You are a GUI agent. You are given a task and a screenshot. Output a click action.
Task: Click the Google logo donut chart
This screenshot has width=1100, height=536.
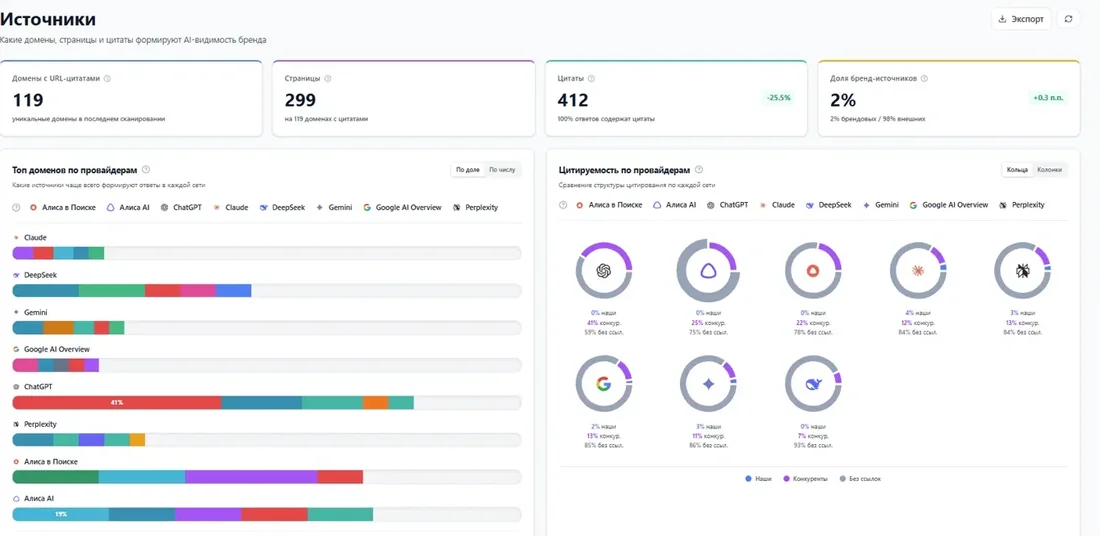coord(603,383)
